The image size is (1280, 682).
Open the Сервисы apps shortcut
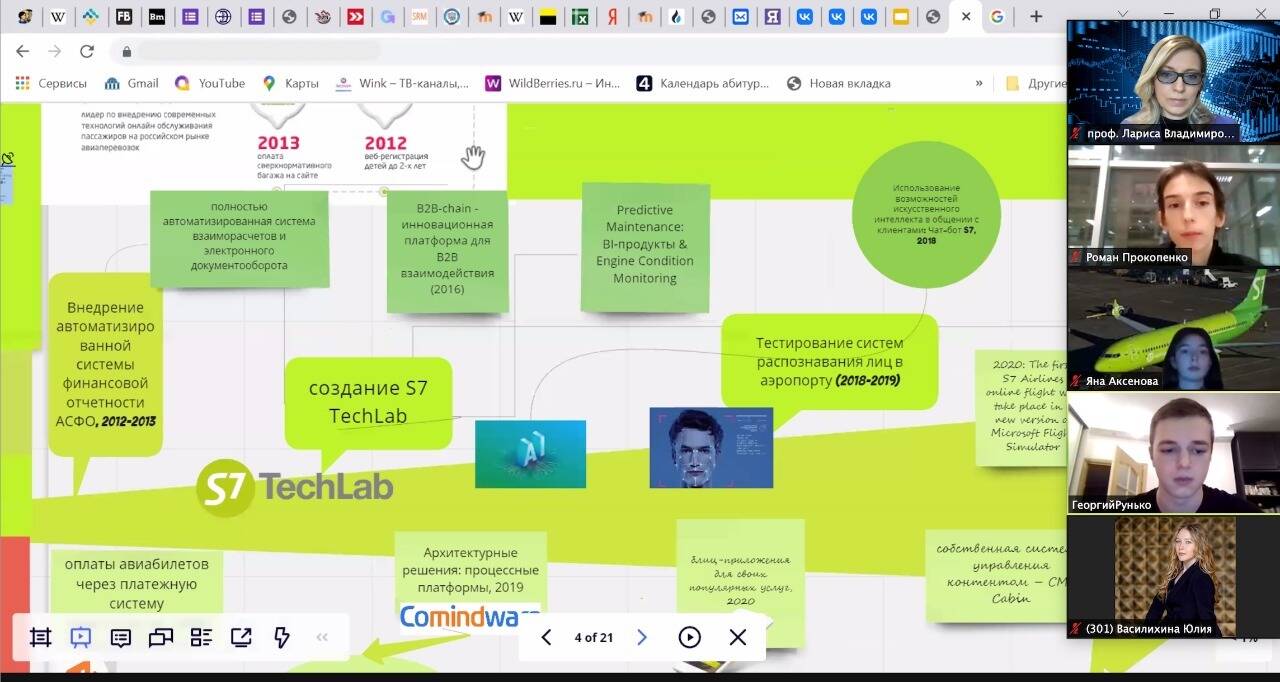50,83
